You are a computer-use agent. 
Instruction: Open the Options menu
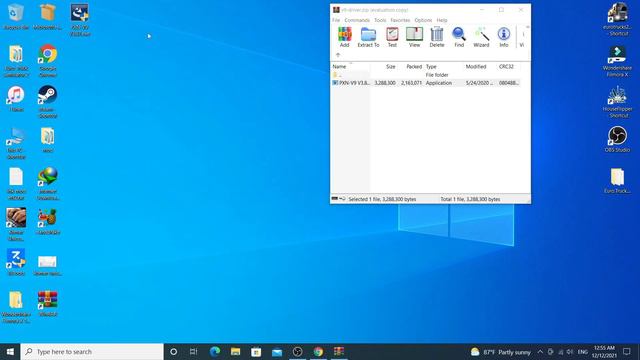coord(423,20)
